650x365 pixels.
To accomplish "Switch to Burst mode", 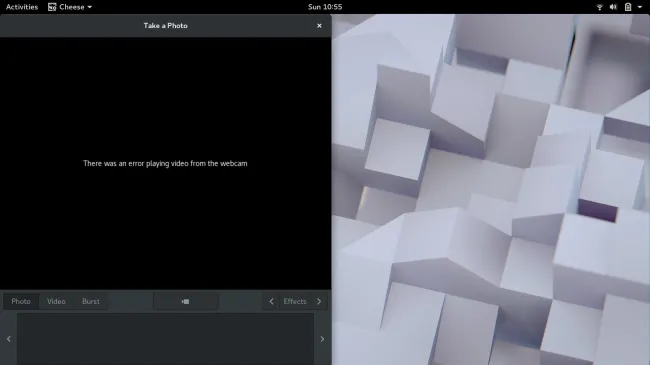I will point(91,302).
